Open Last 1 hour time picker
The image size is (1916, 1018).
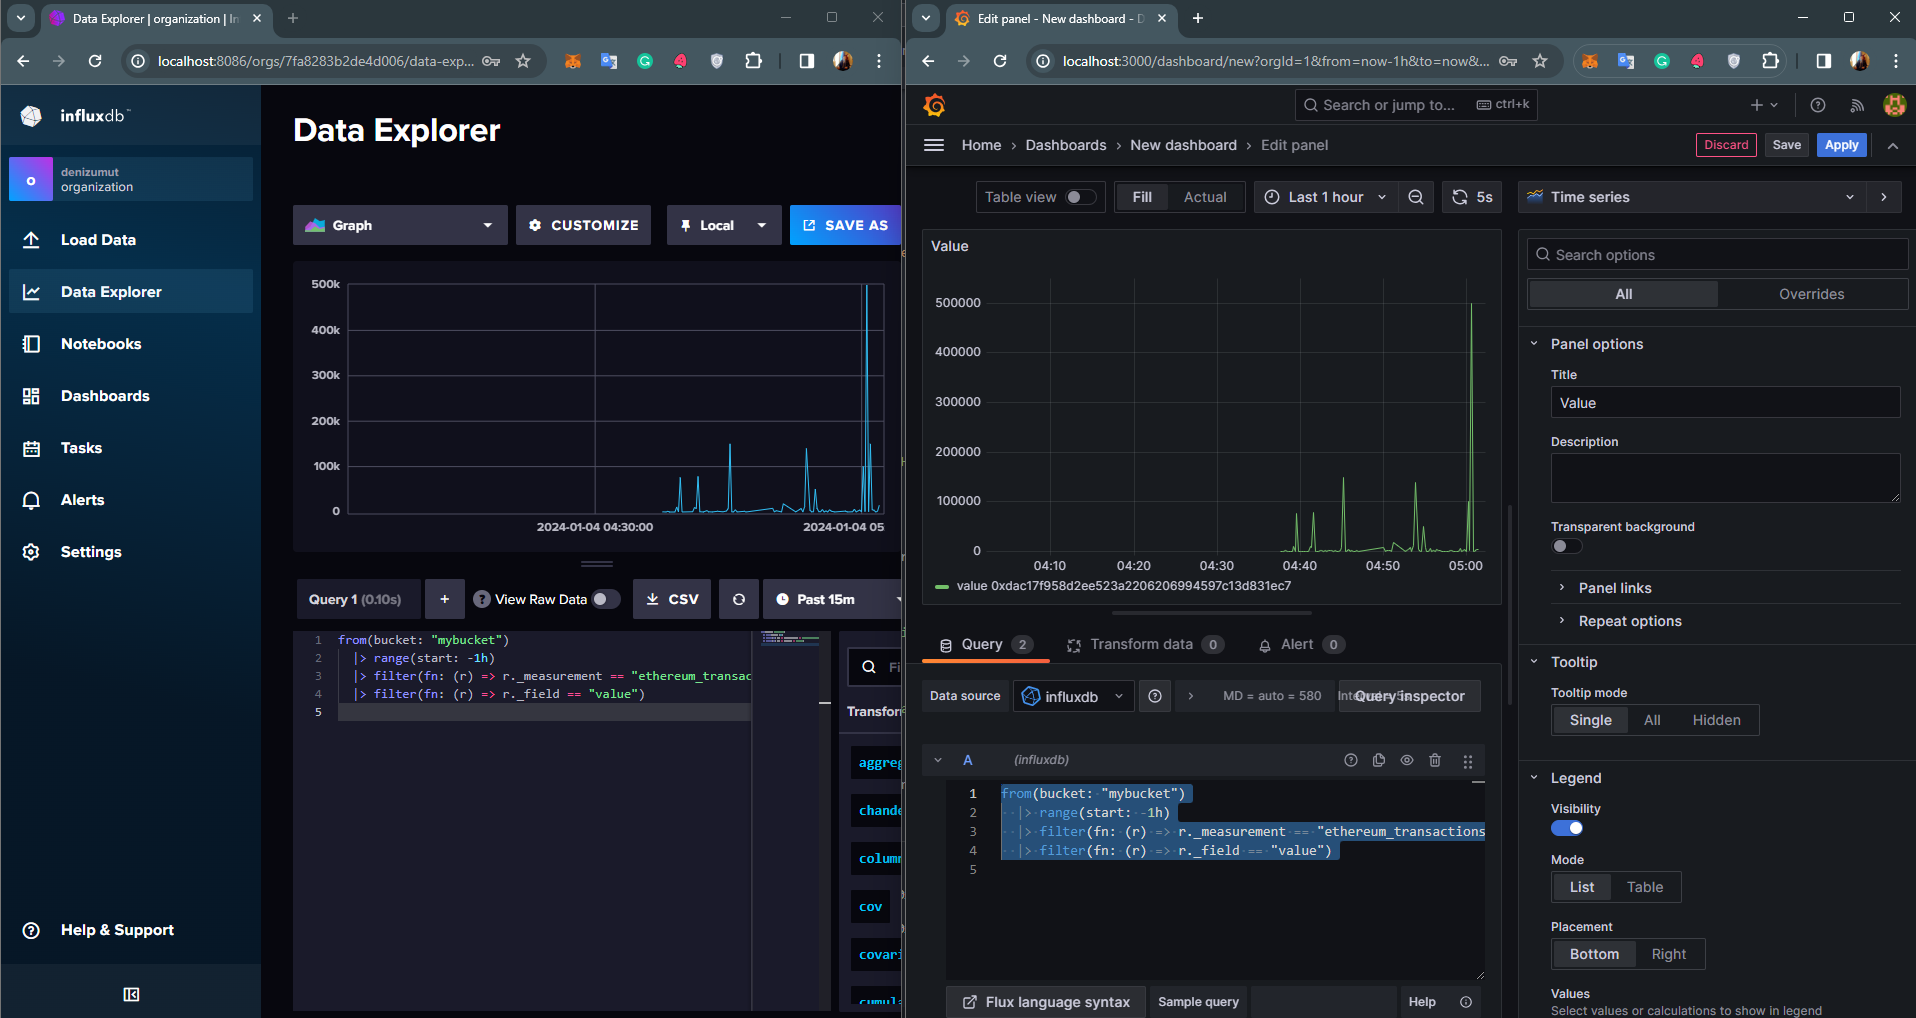point(1326,197)
